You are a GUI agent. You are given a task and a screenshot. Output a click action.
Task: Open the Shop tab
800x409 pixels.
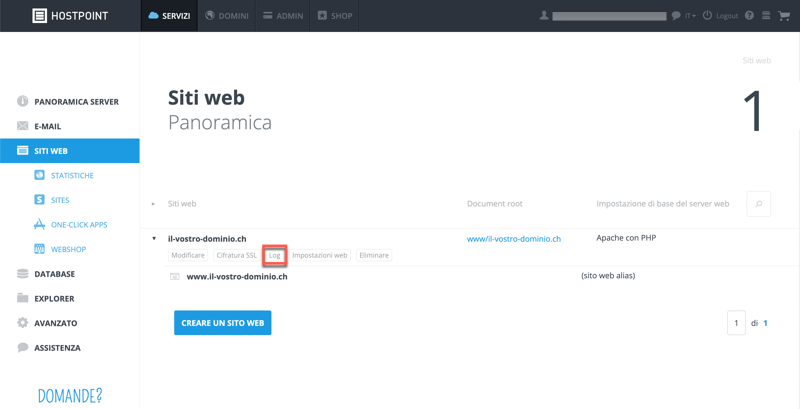click(335, 16)
